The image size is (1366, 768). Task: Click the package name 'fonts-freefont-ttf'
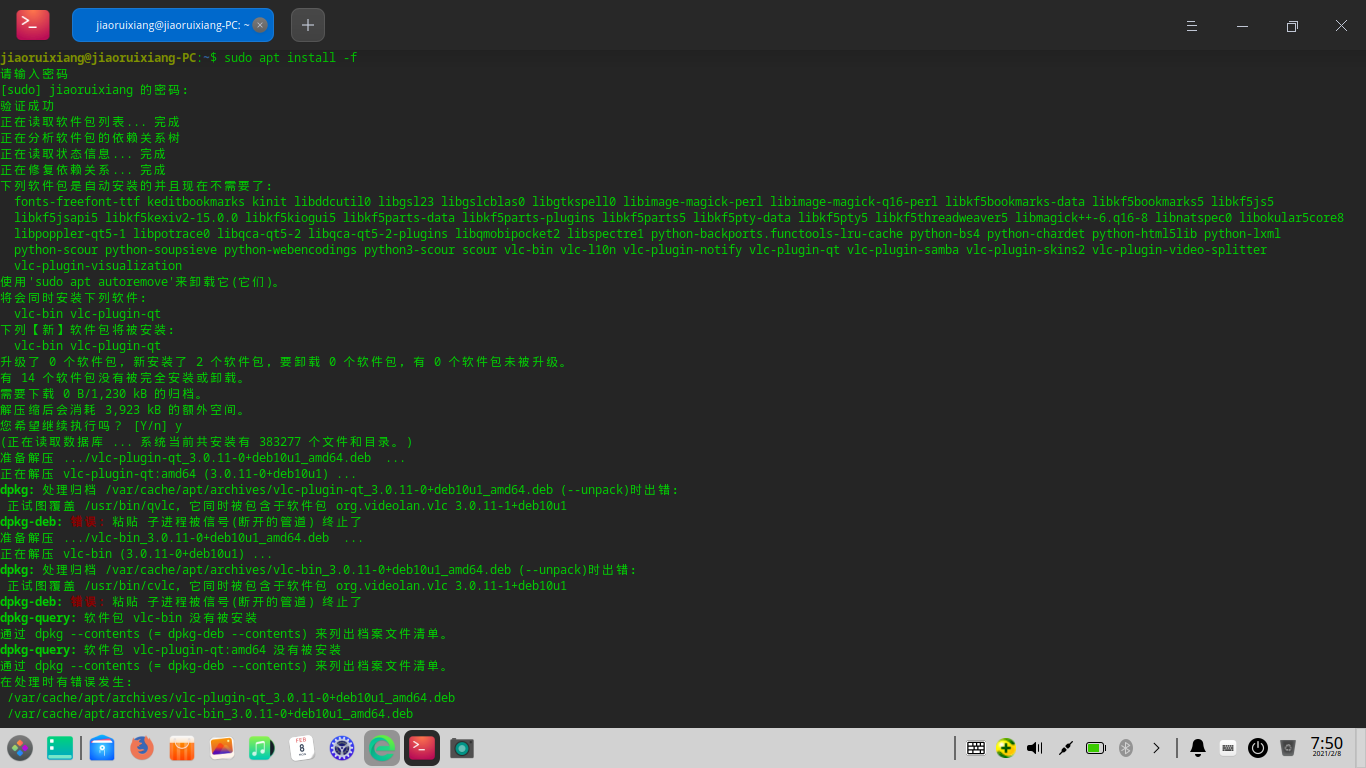tap(77, 202)
